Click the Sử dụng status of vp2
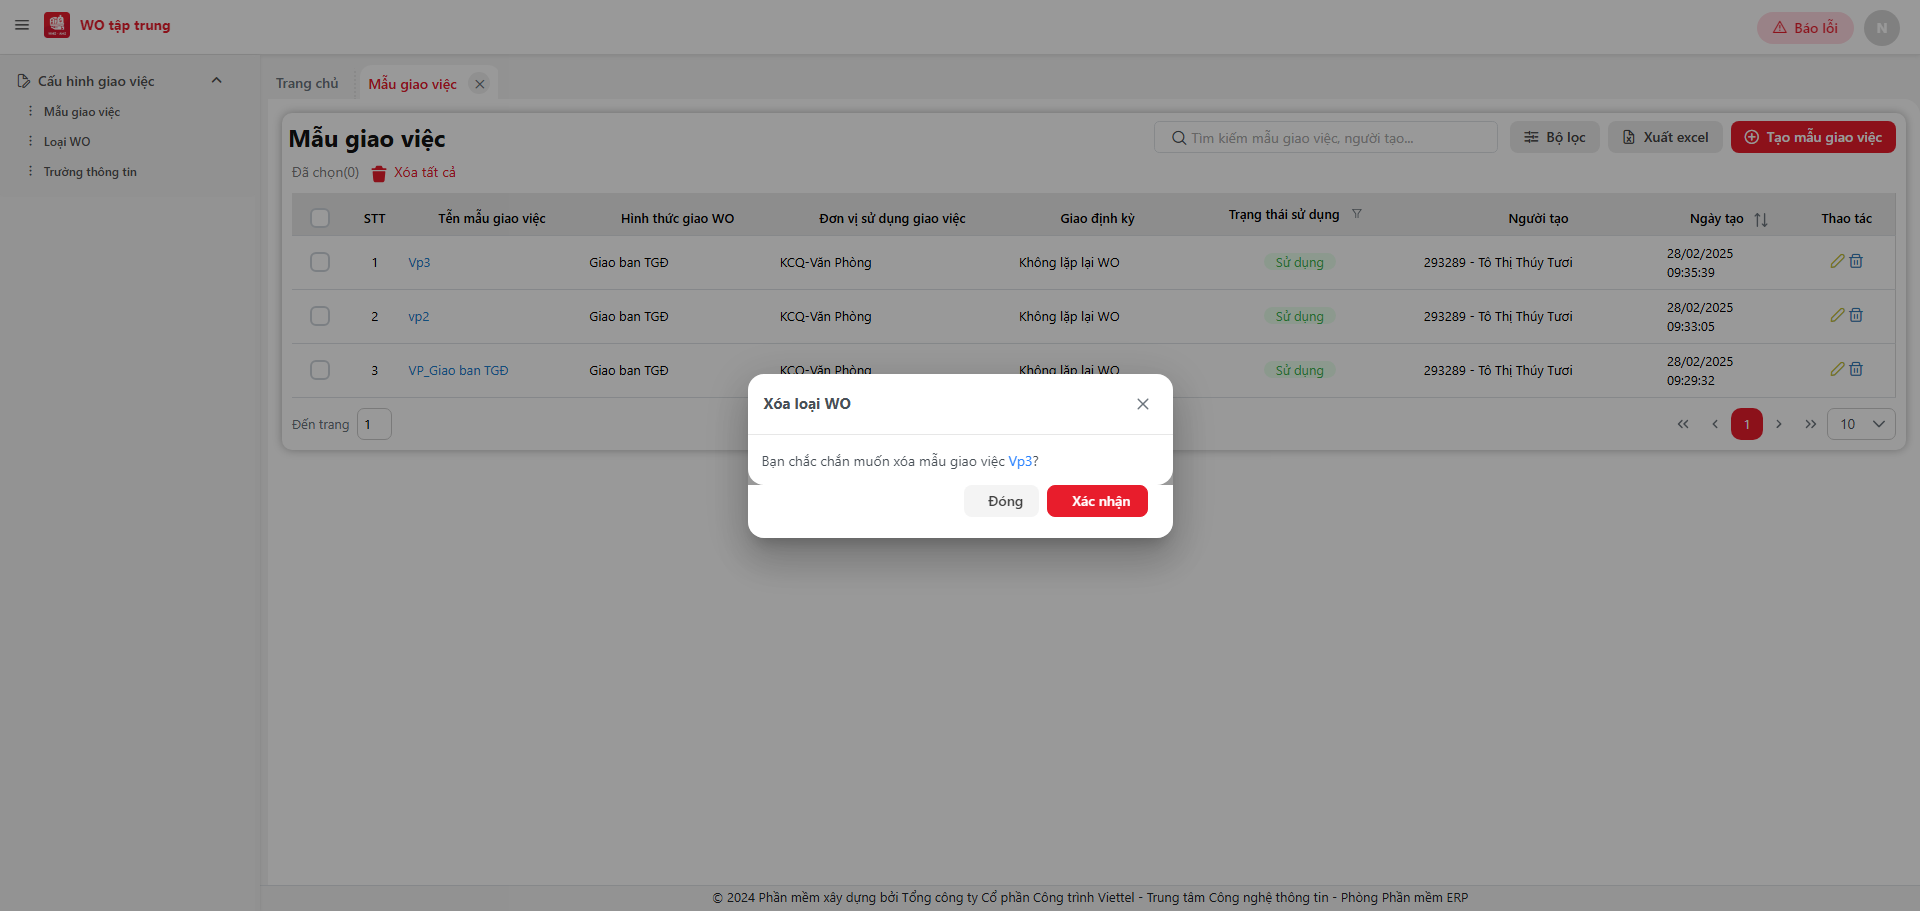Screen dimensions: 1920x911 [1299, 316]
